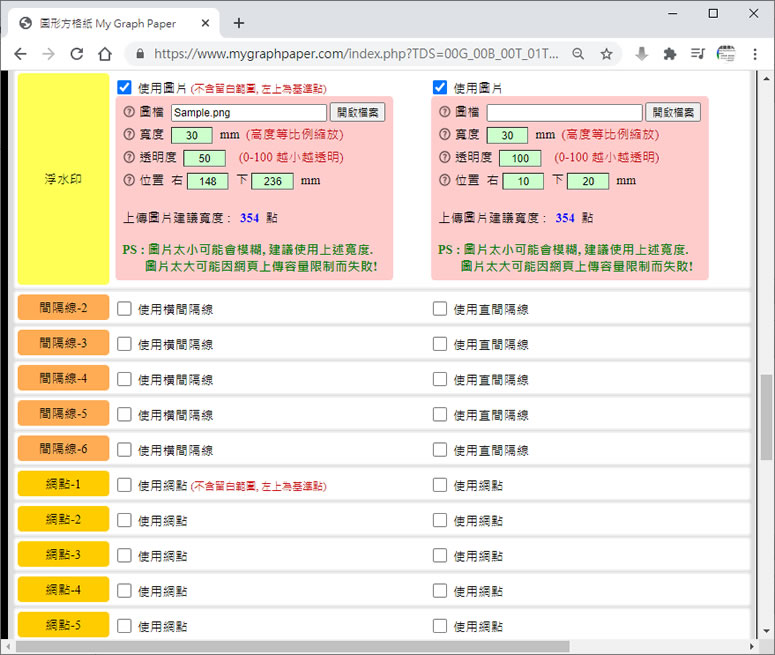Bookmark this page with the star icon
775x655 pixels.
pos(606,53)
